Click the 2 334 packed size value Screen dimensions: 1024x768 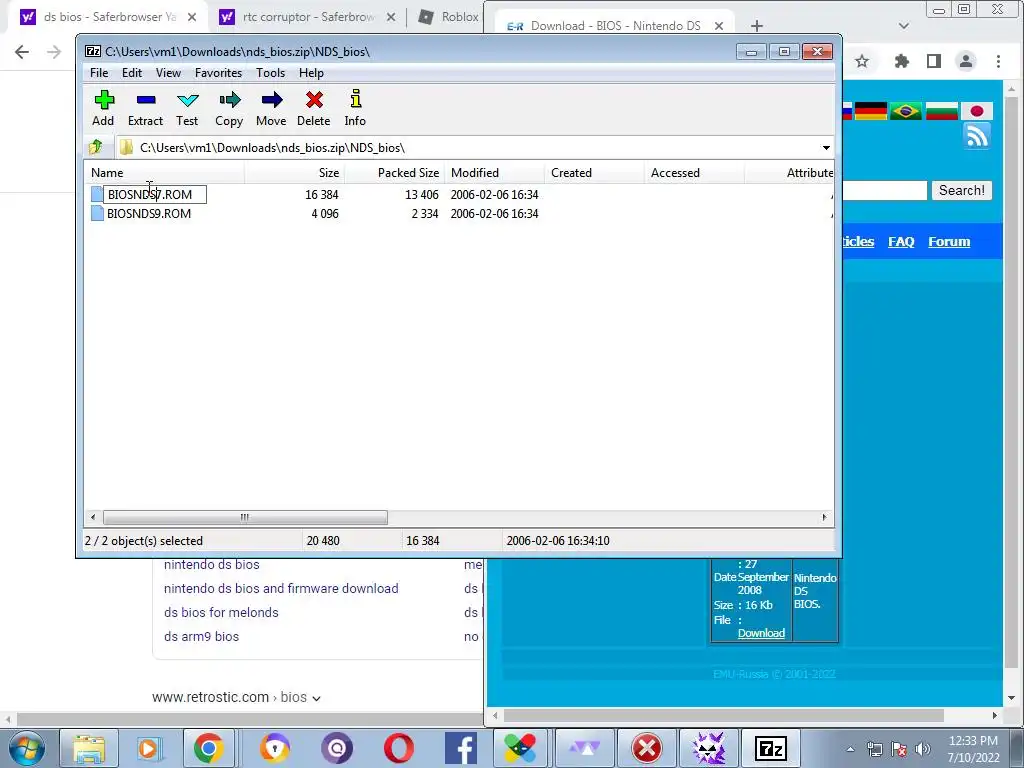point(424,214)
